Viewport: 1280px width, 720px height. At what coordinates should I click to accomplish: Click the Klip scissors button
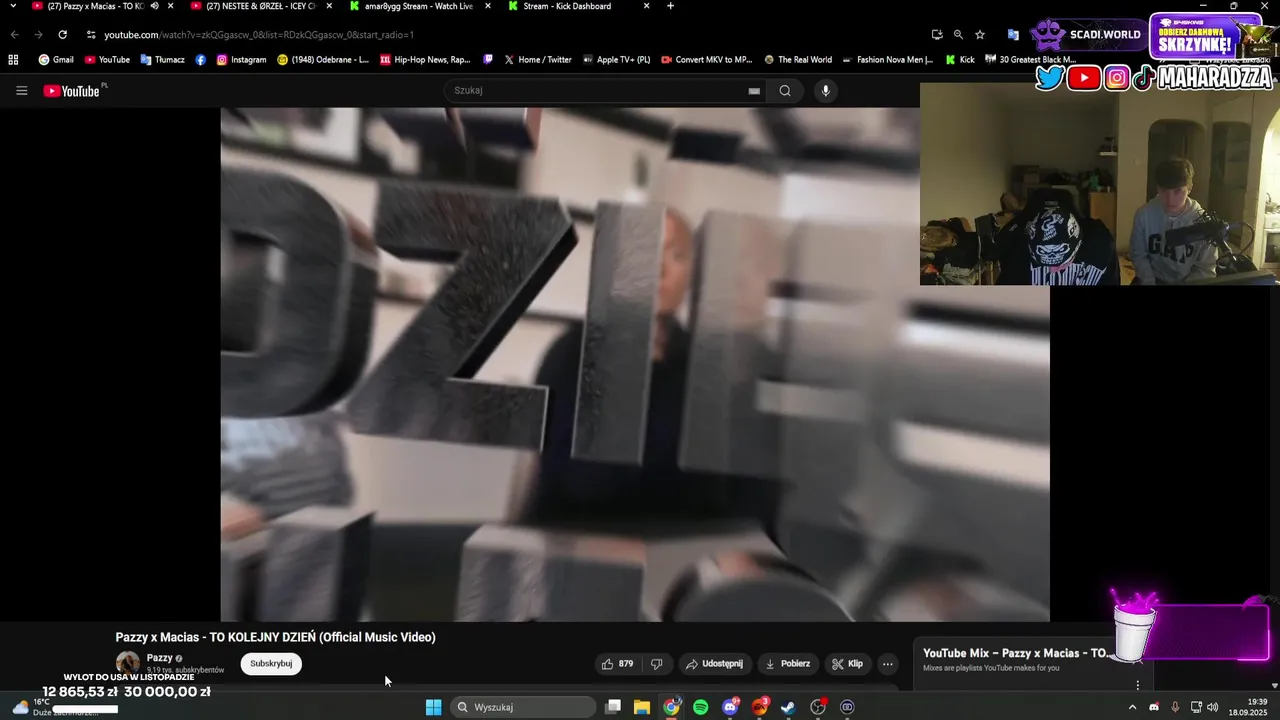847,664
